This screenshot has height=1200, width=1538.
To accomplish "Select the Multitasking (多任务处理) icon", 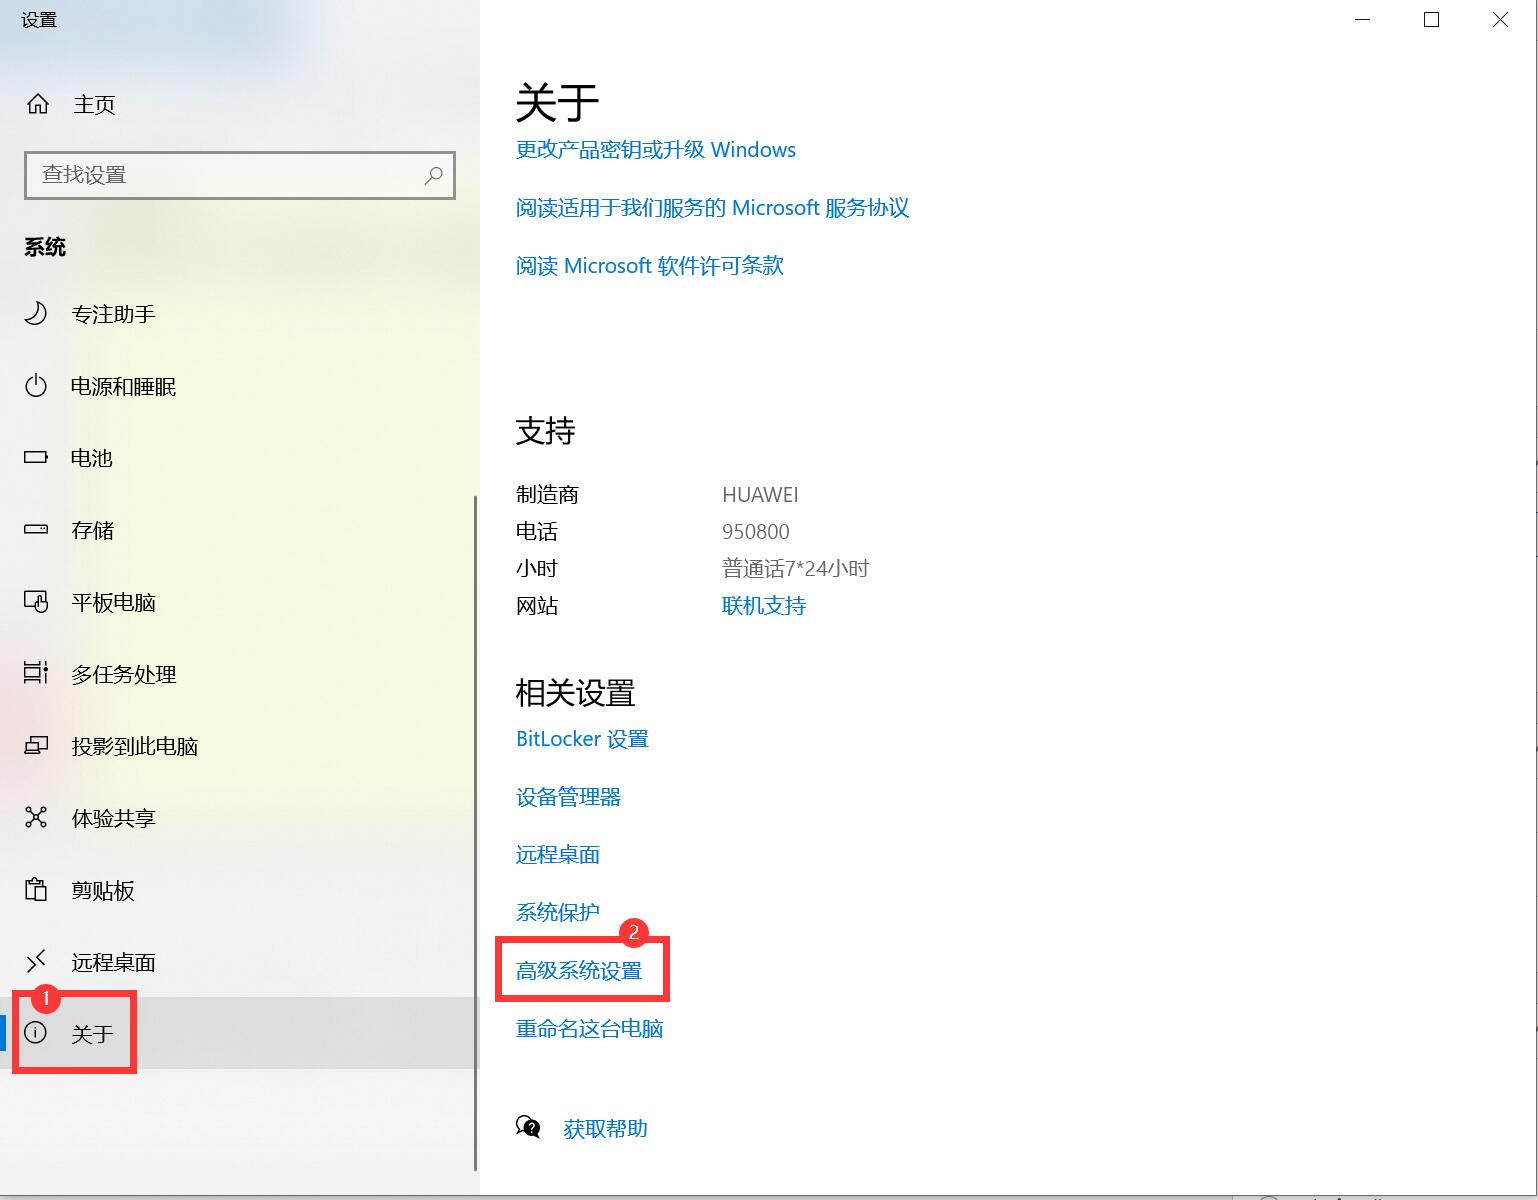I will (36, 674).
